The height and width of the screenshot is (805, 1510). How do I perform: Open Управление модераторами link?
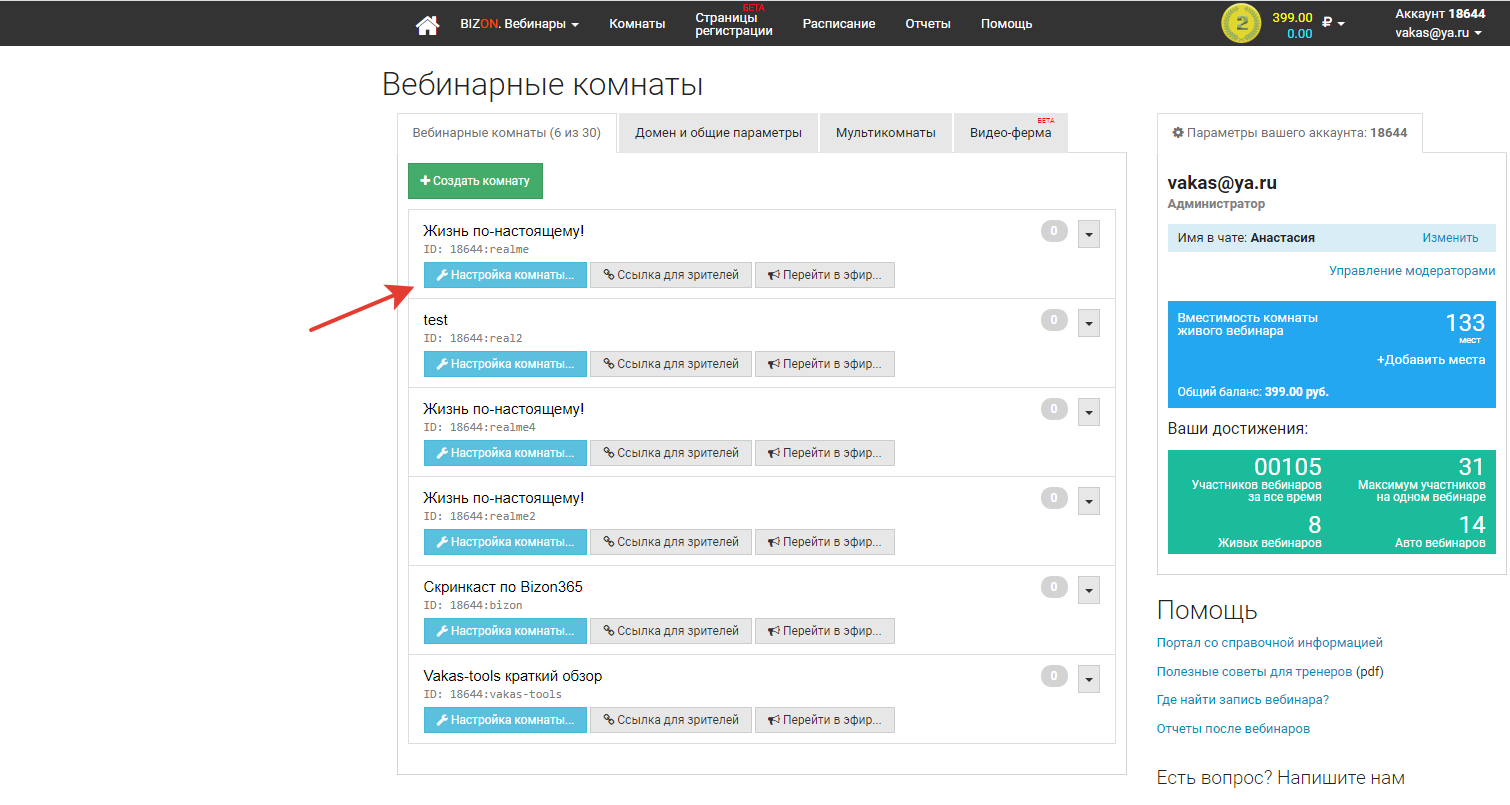1412,271
